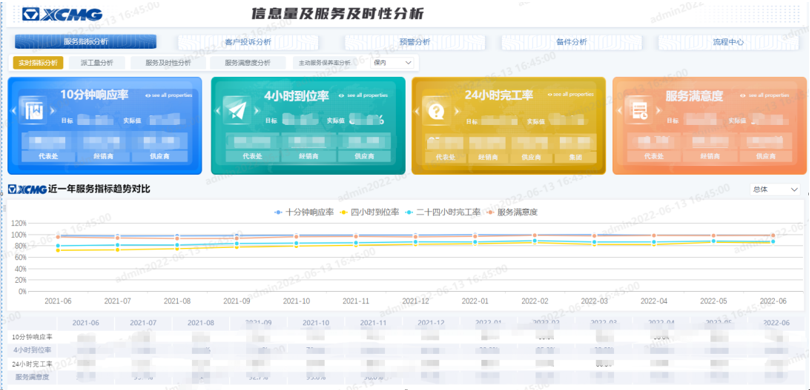Click the question bubble icon on 24小时完工率 card
This screenshot has height=390, width=810.
click(437, 111)
